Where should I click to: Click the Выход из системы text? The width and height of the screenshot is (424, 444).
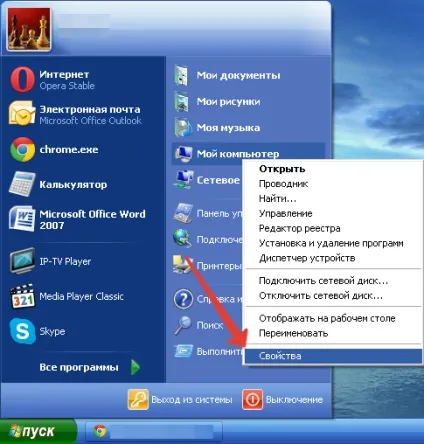(x=192, y=399)
